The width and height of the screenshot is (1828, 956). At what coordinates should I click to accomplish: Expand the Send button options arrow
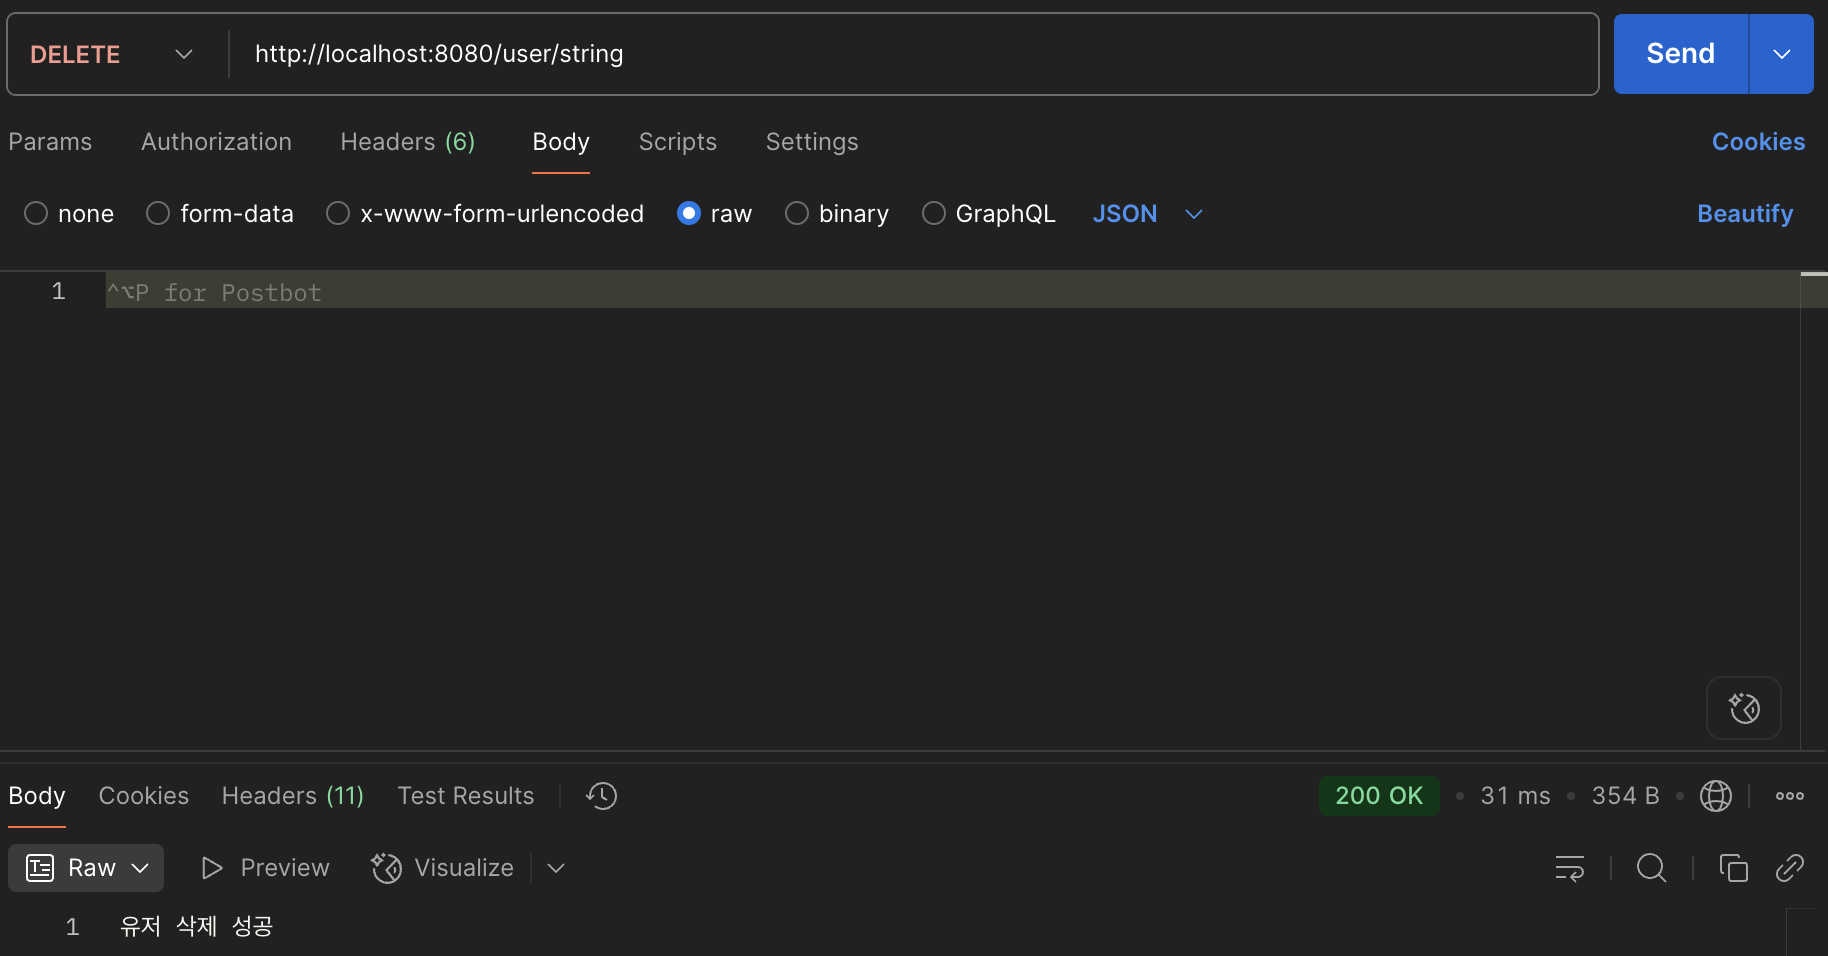pos(1781,54)
